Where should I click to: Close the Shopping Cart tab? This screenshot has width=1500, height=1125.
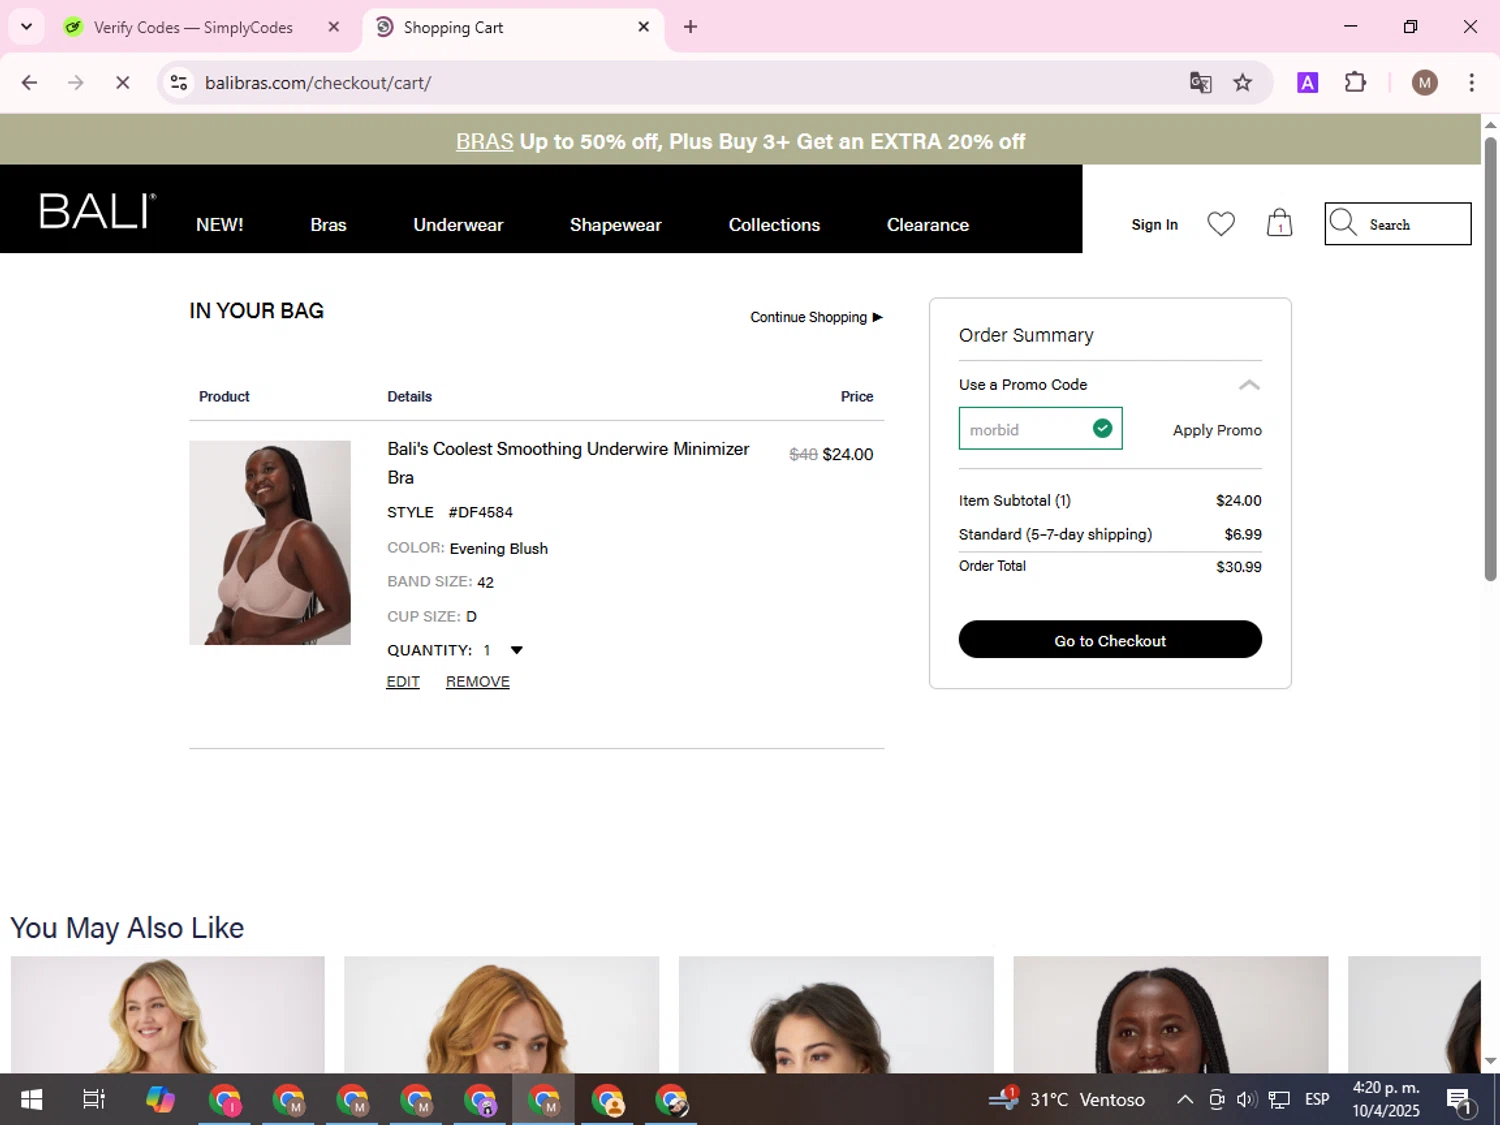click(x=643, y=27)
